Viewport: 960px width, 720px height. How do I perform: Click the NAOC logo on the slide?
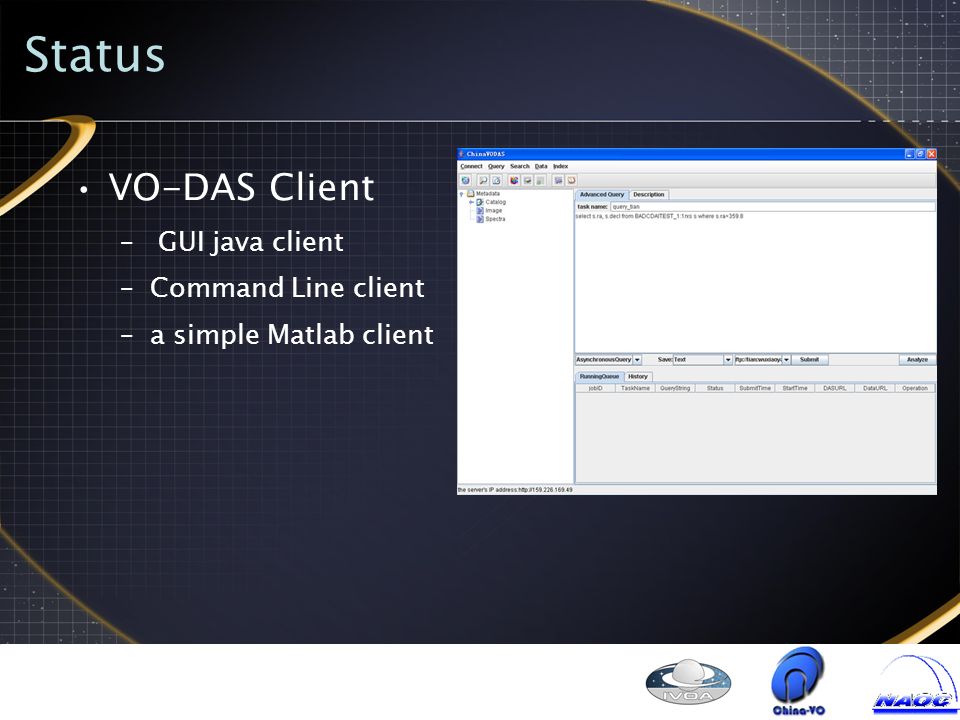[915, 686]
